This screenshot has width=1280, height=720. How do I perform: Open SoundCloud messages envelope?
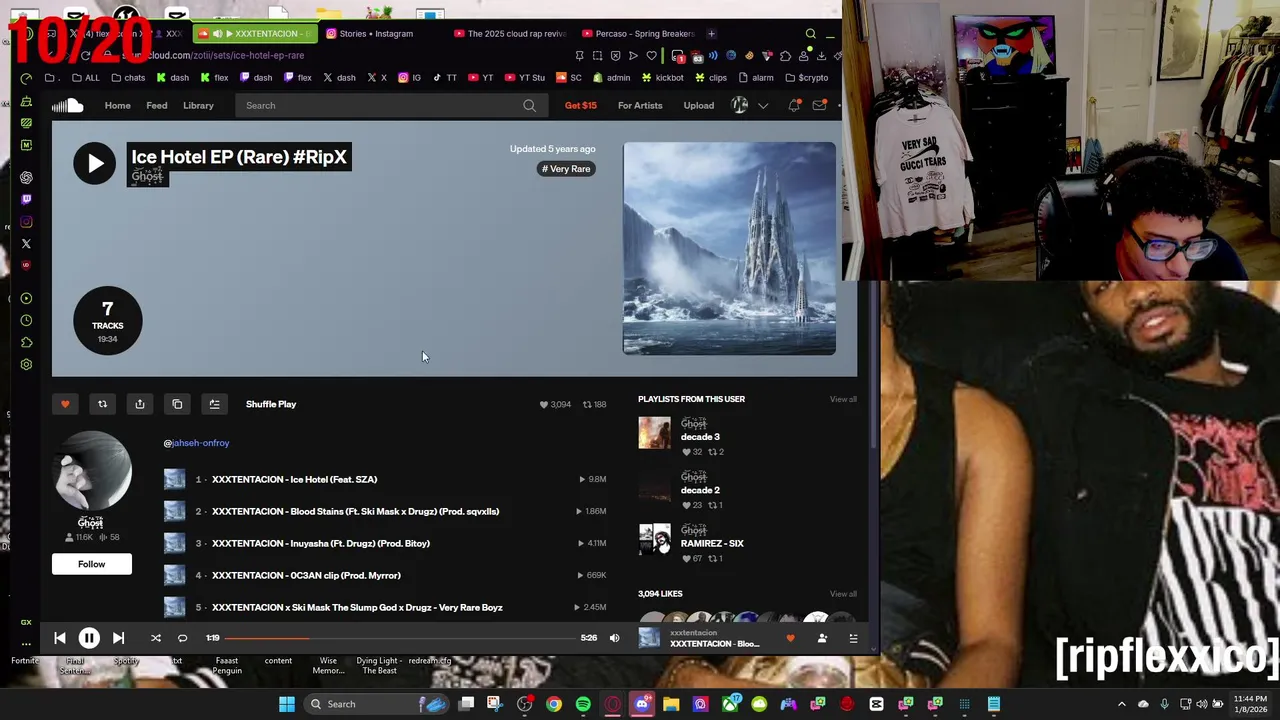(x=819, y=105)
